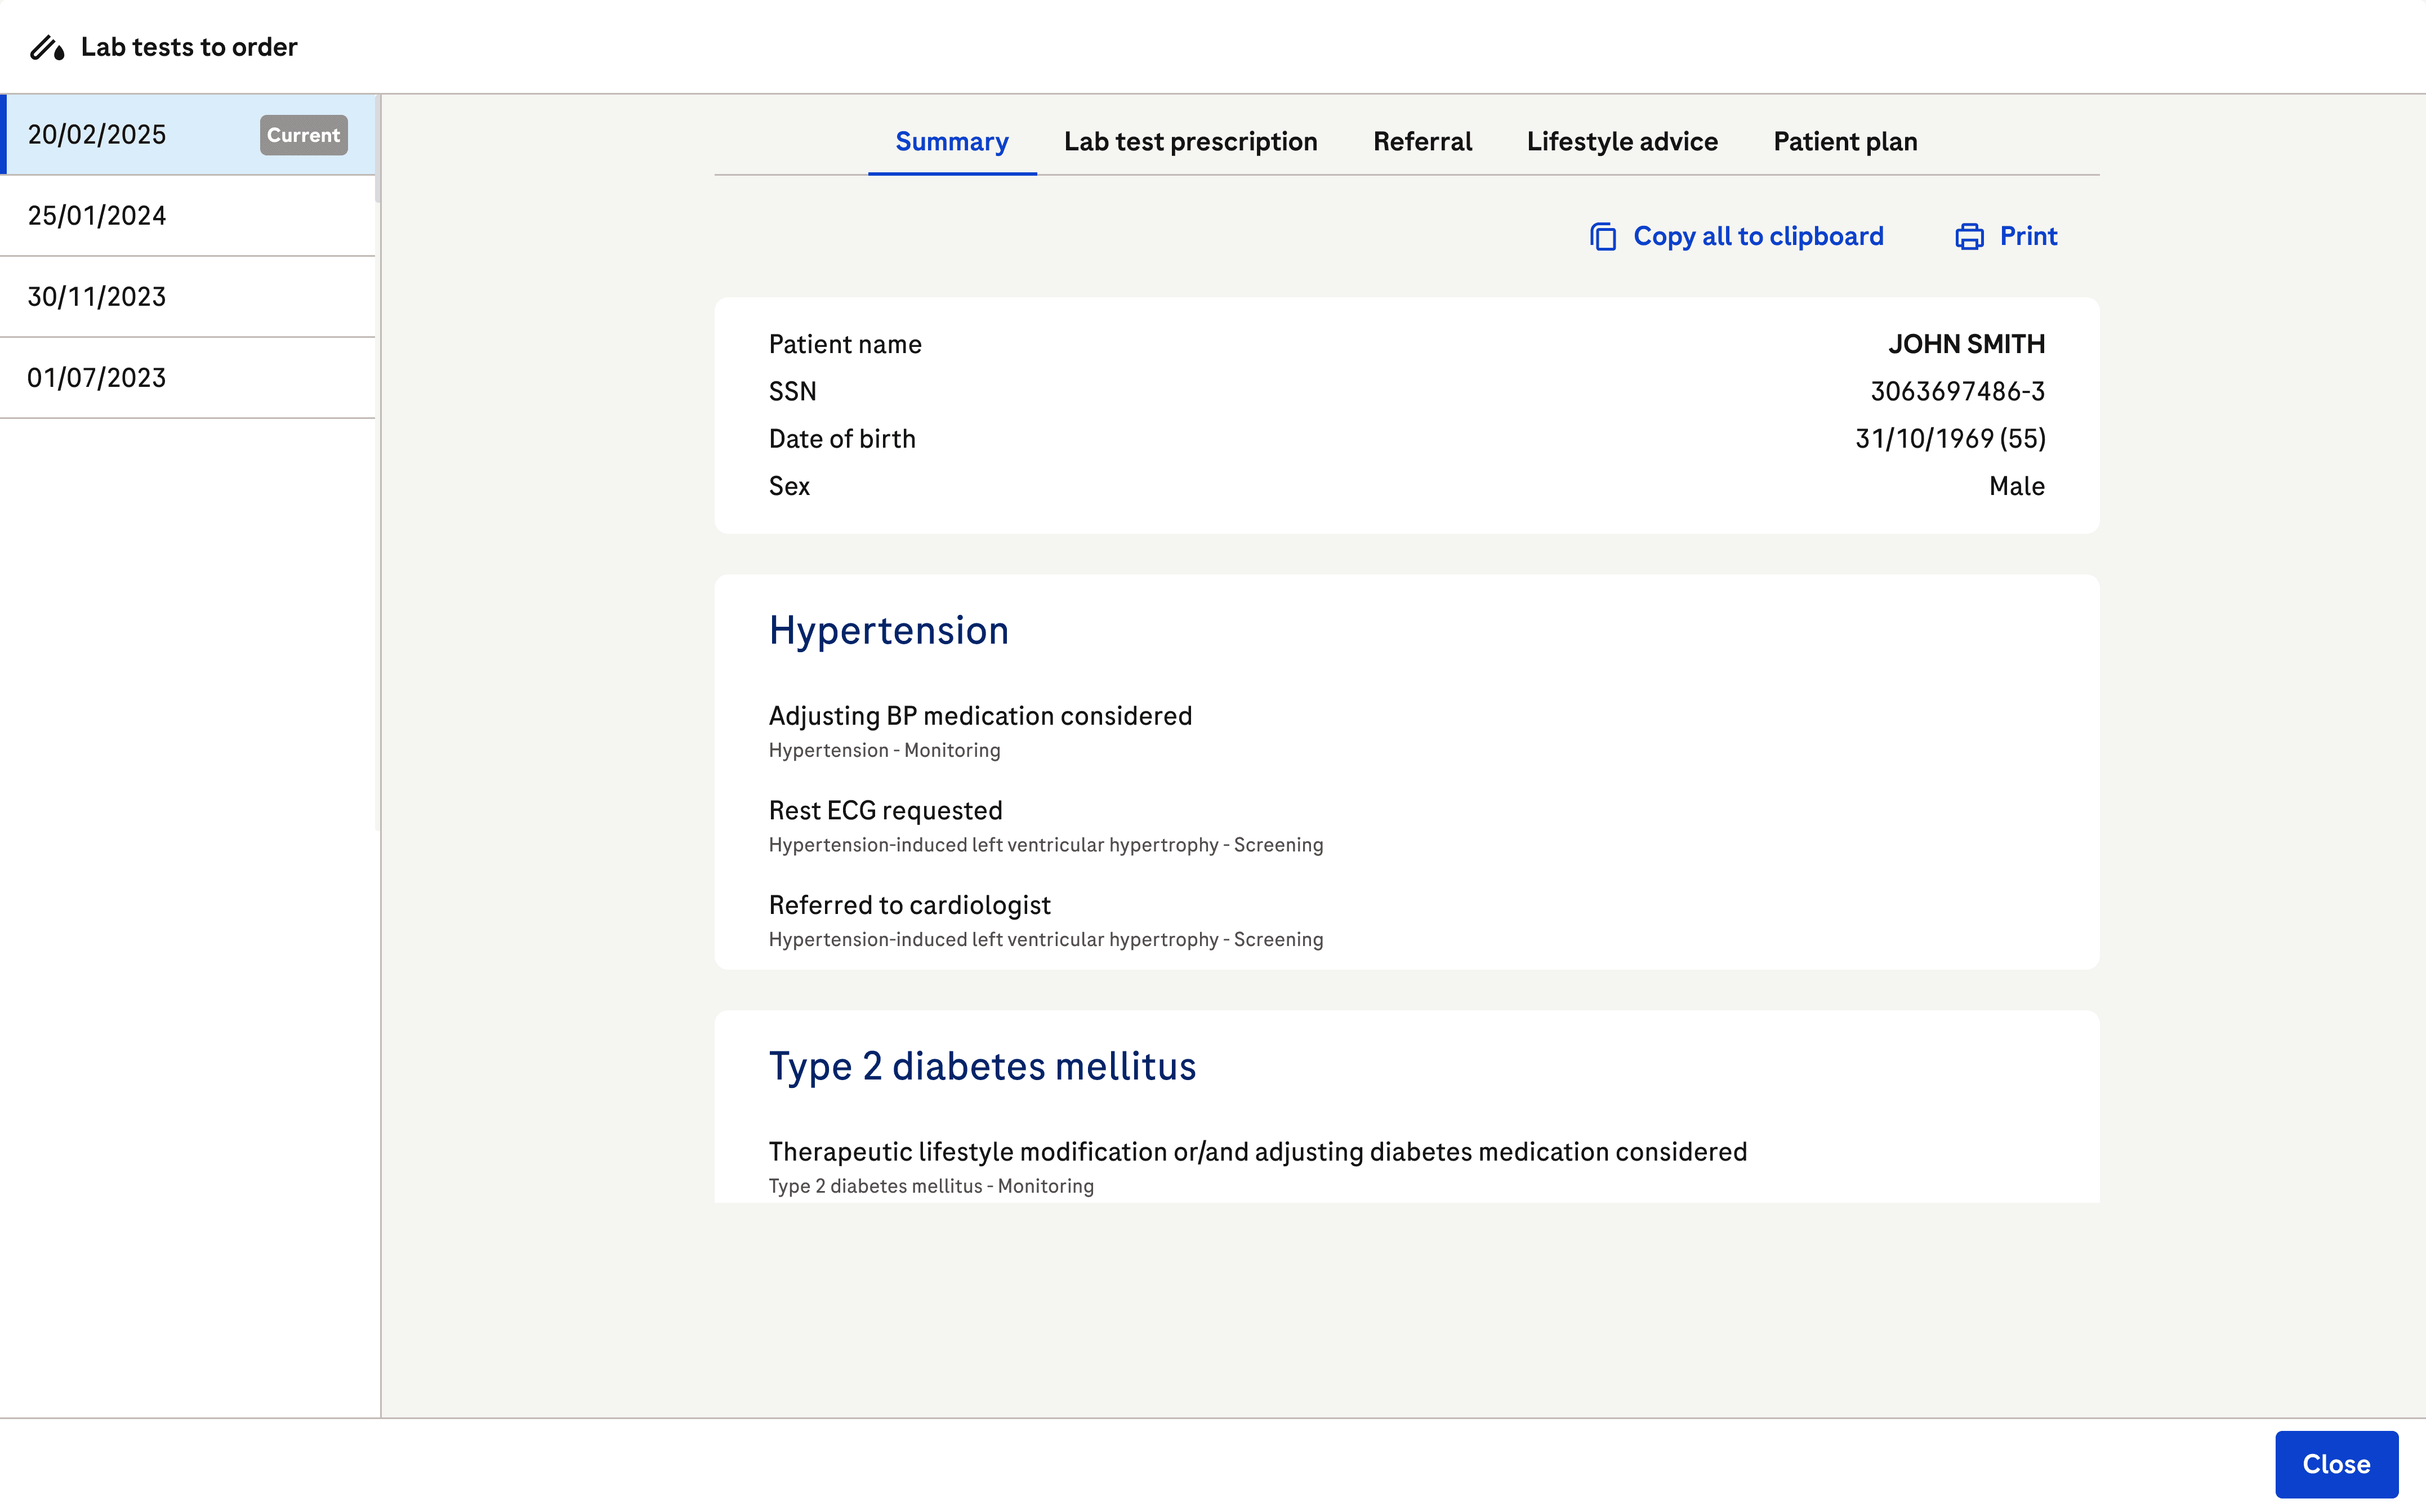Image resolution: width=2426 pixels, height=1512 pixels.
Task: Open the 01/07/2023 visit record
Action: [x=97, y=378]
